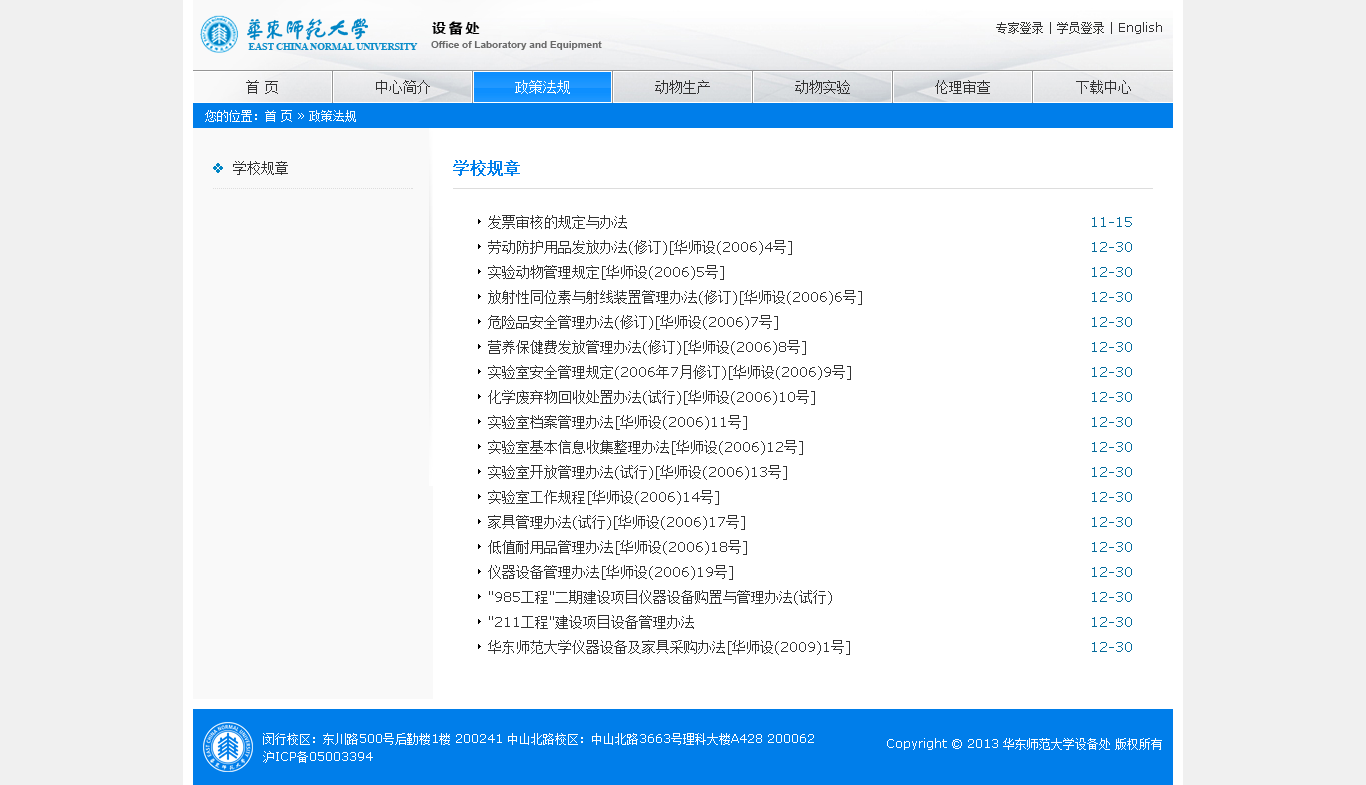Open the 首页 navigation tab

pos(262,87)
